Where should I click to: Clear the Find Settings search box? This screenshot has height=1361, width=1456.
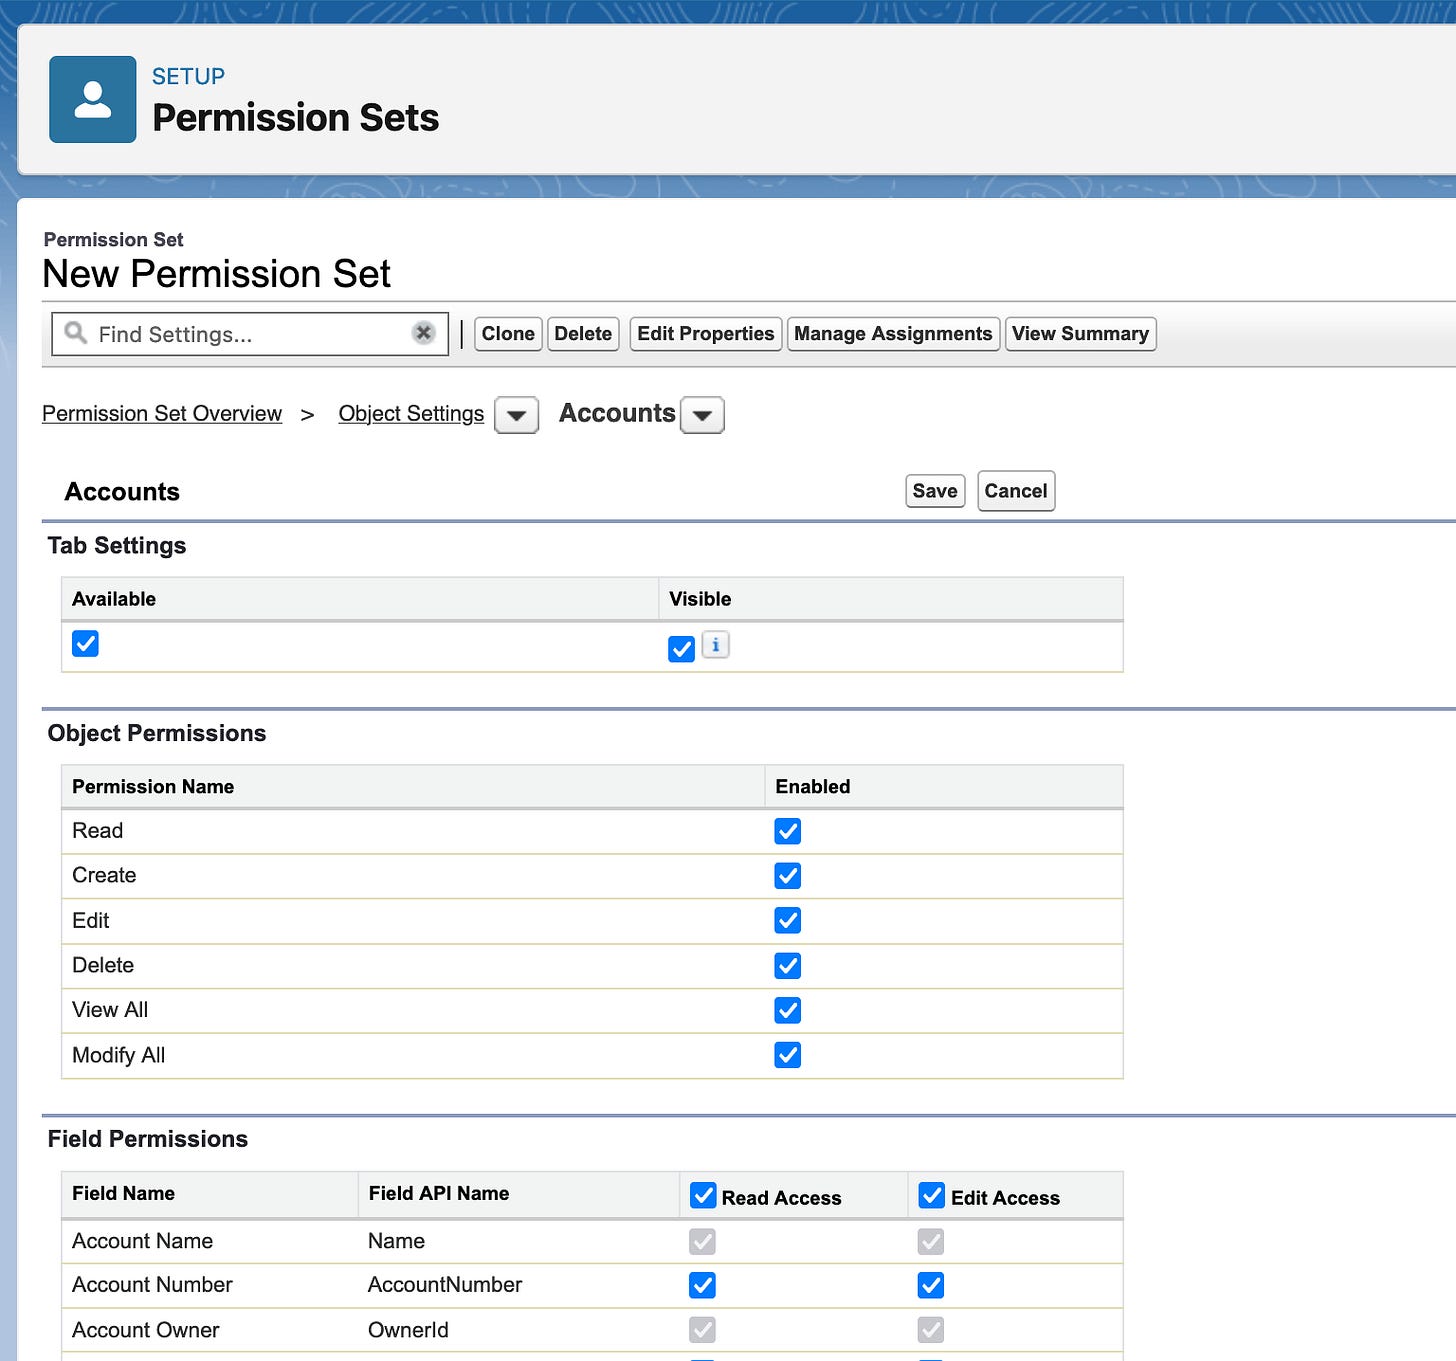point(424,333)
